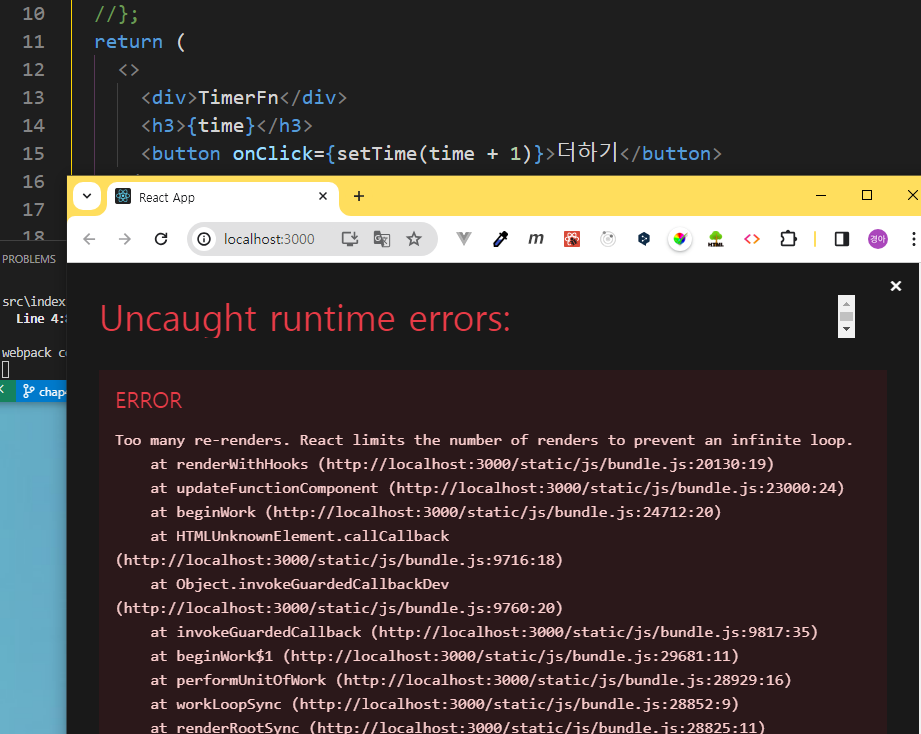Open Chrome three-dot menu

913,239
